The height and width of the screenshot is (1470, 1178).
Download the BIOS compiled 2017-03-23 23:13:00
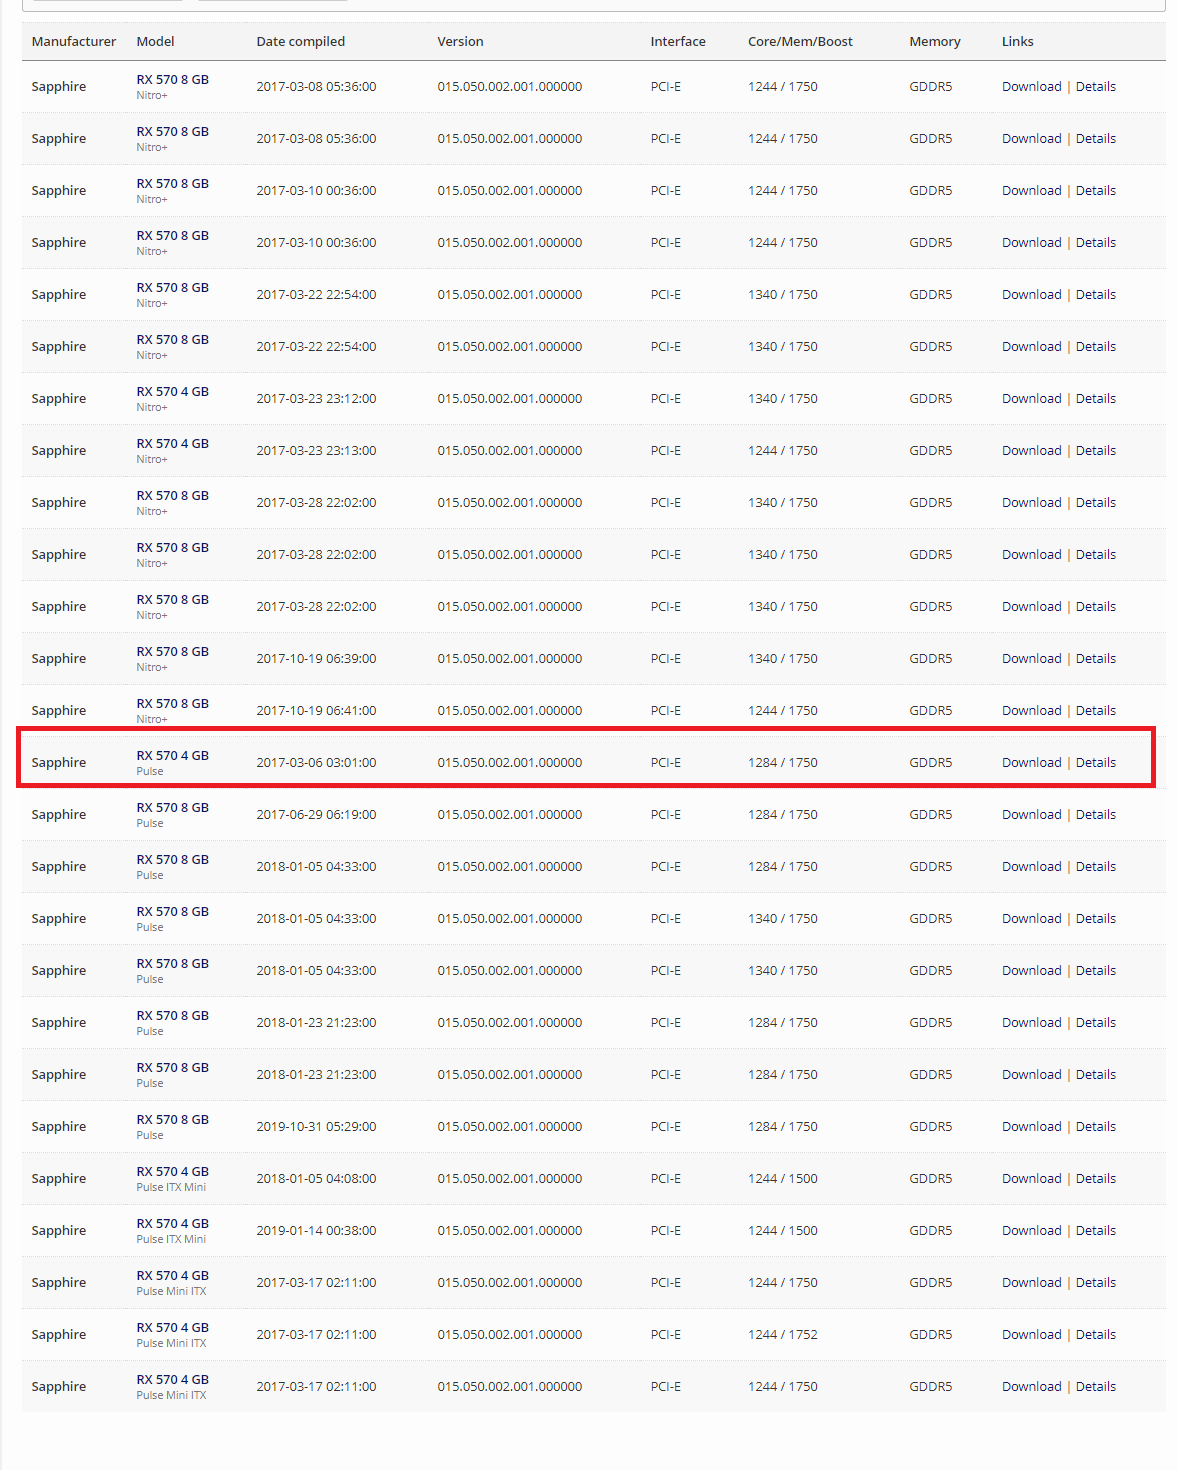tap(1031, 450)
